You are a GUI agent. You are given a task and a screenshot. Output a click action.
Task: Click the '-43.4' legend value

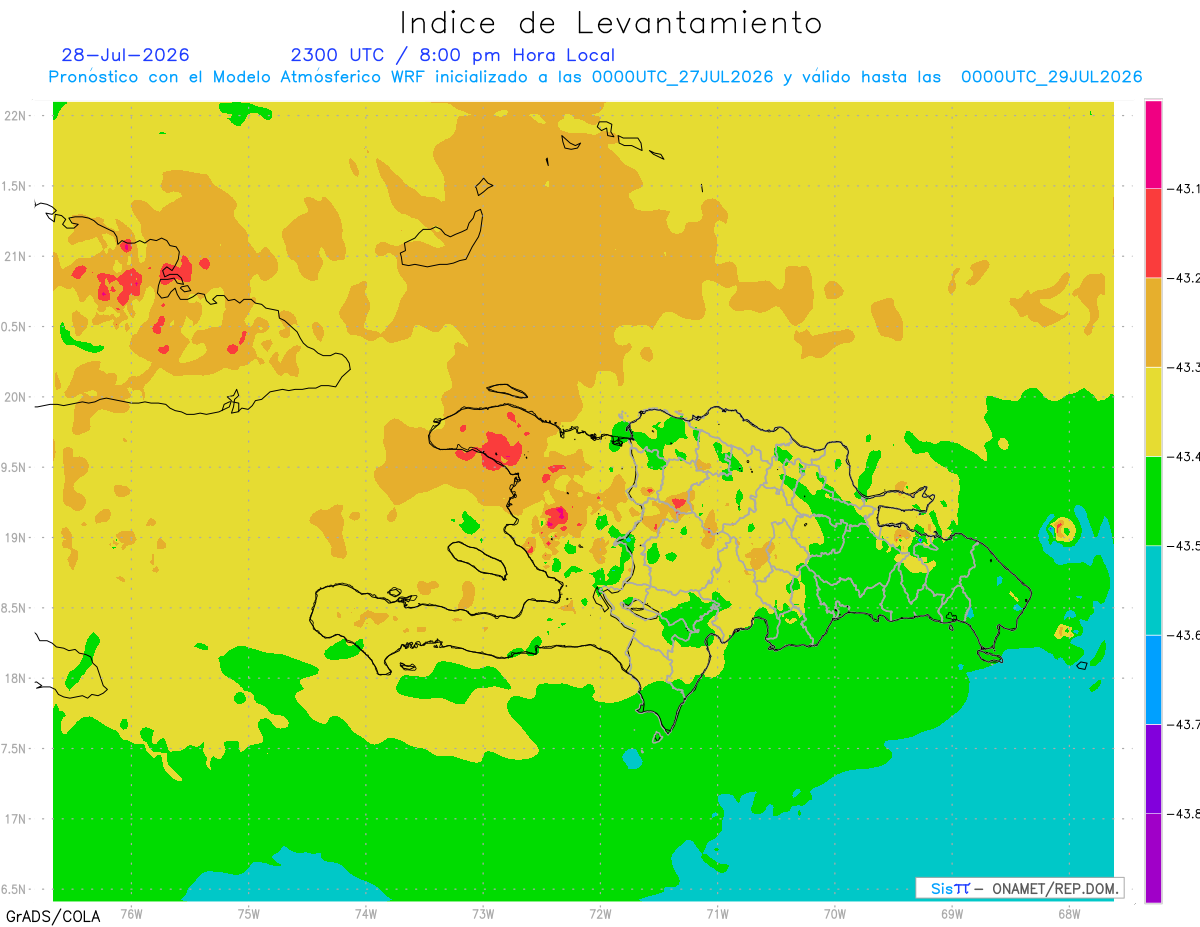click(1184, 456)
